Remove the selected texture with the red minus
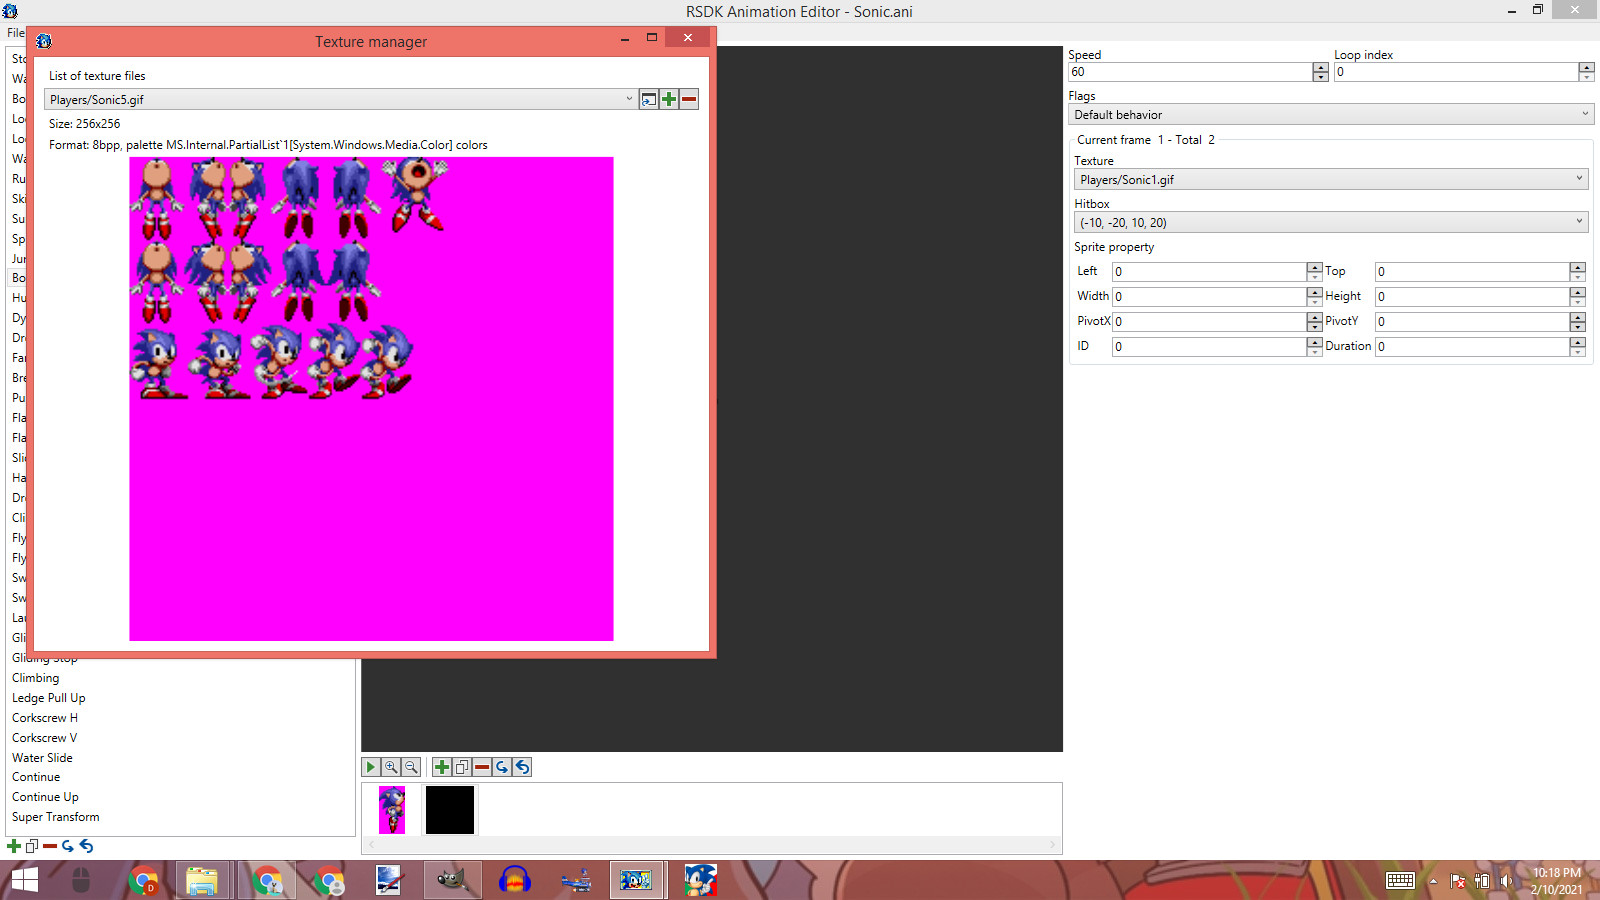Viewport: 1600px width, 900px height. click(689, 99)
